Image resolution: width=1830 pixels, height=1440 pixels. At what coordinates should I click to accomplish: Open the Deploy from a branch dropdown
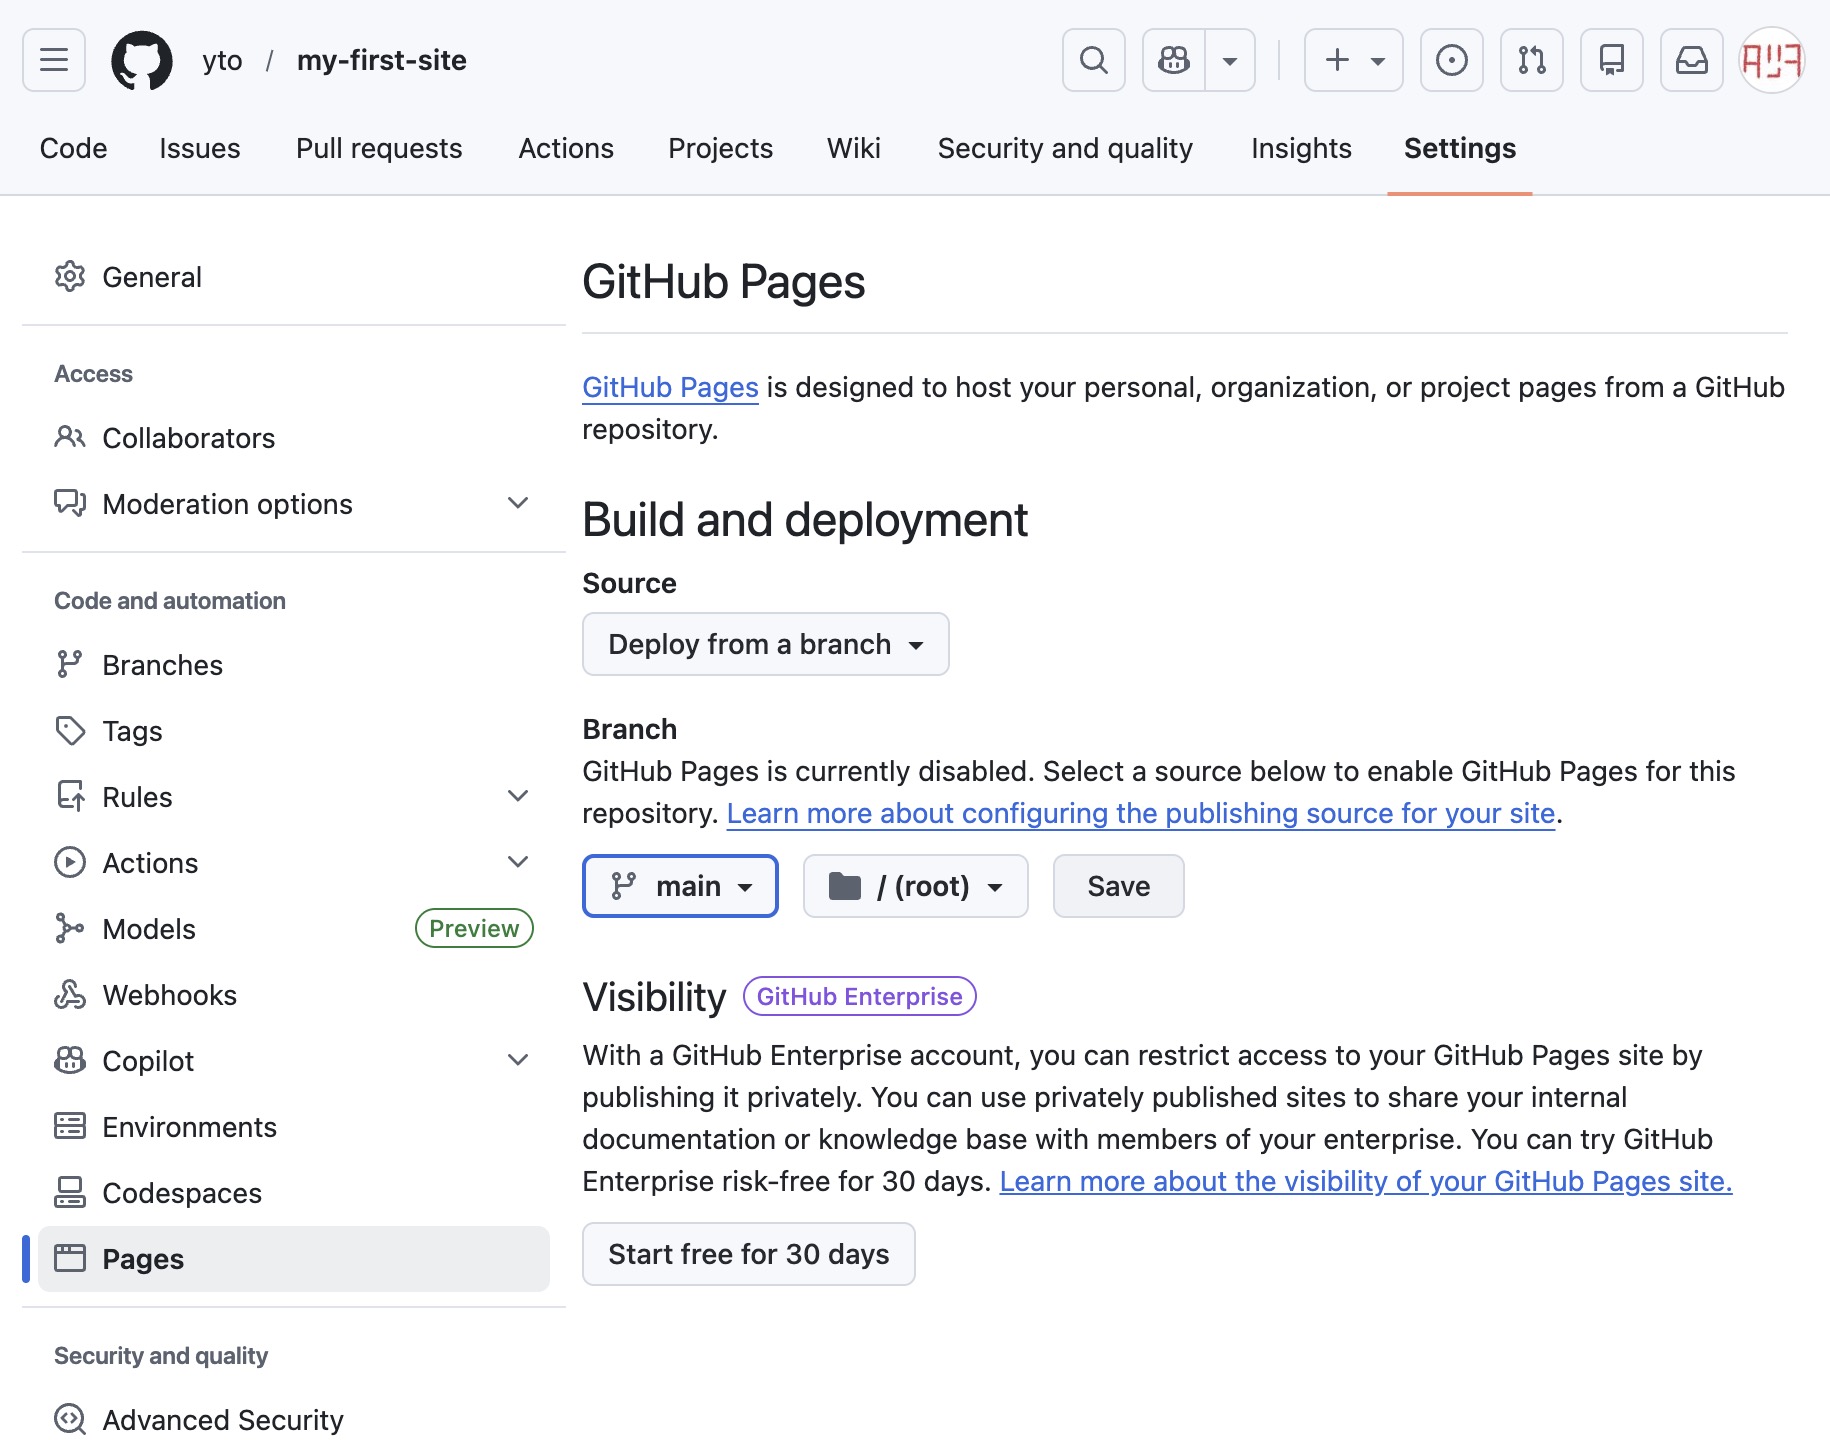point(766,644)
